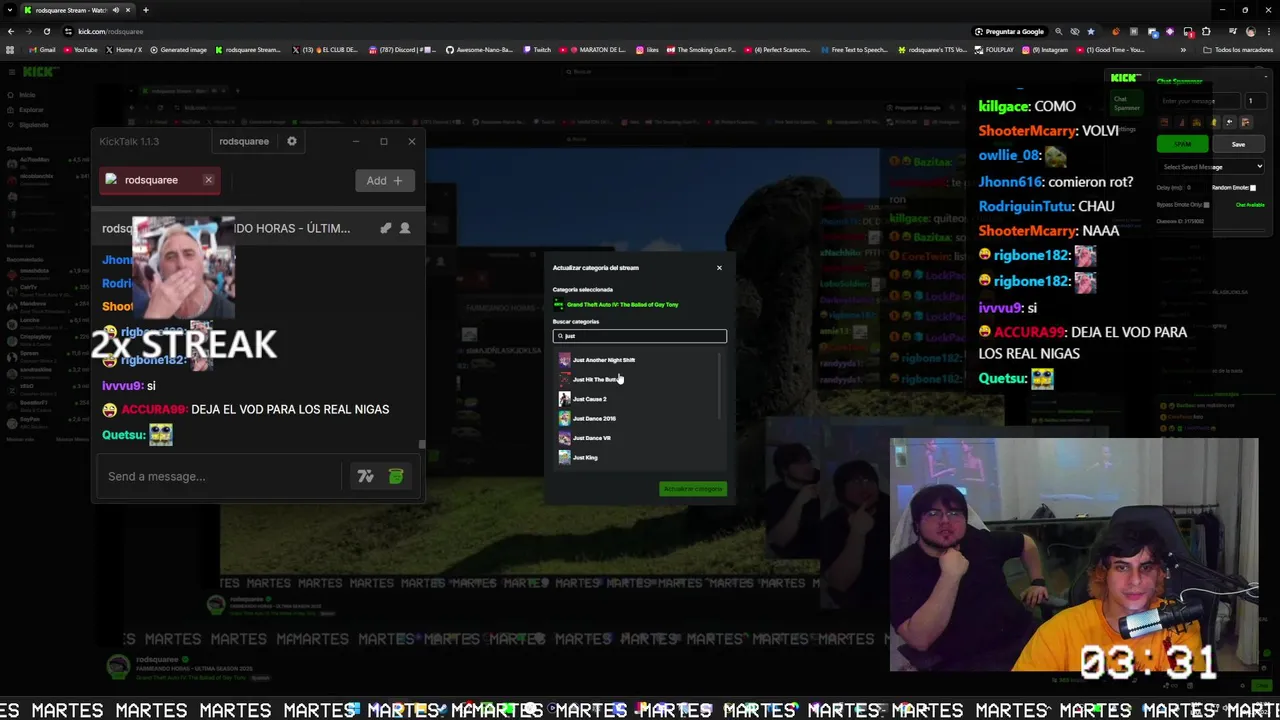Select Inicio in Kick sidebar
Screen dimensions: 1280x720
(22, 95)
